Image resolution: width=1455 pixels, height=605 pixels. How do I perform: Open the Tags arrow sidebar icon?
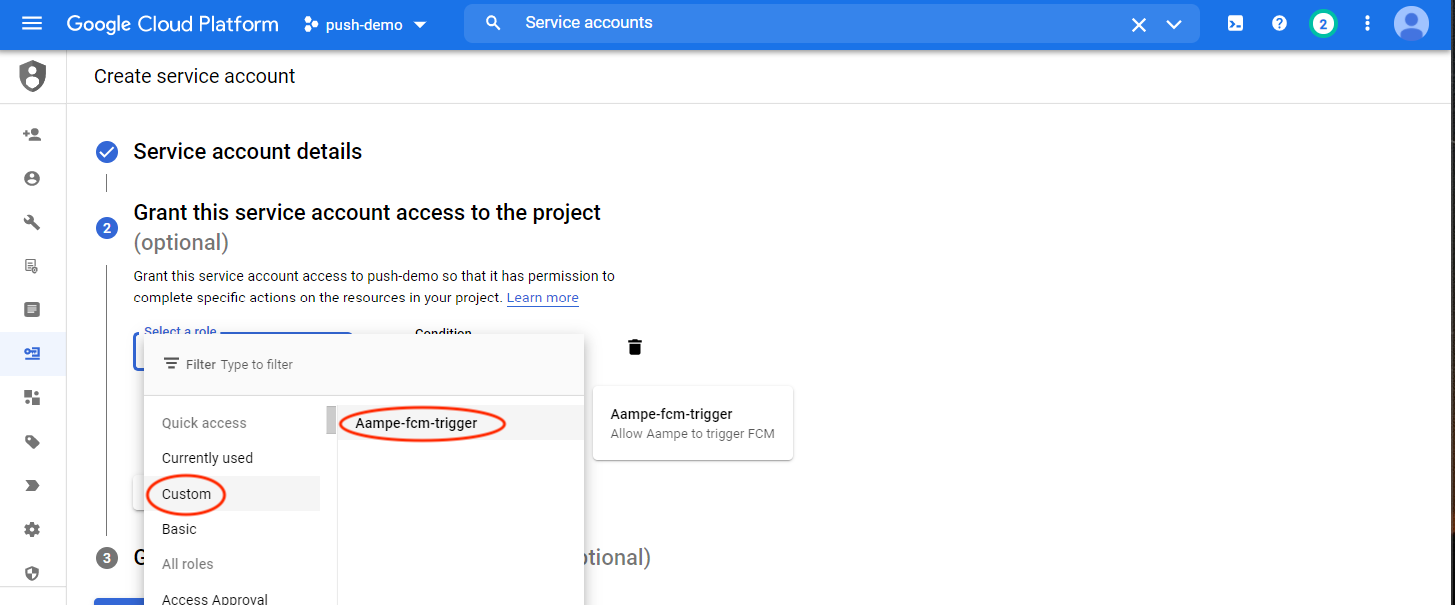tap(32, 485)
